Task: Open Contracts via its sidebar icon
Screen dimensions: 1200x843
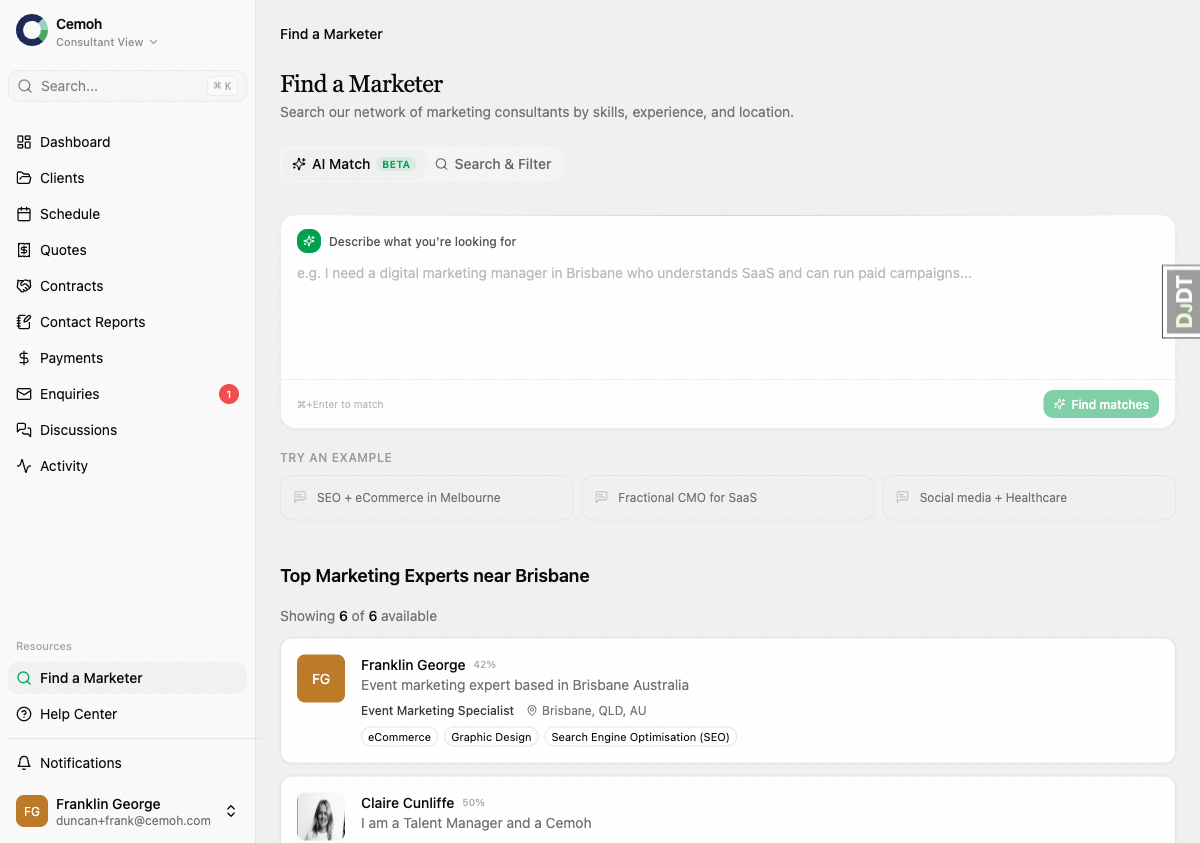Action: point(24,286)
